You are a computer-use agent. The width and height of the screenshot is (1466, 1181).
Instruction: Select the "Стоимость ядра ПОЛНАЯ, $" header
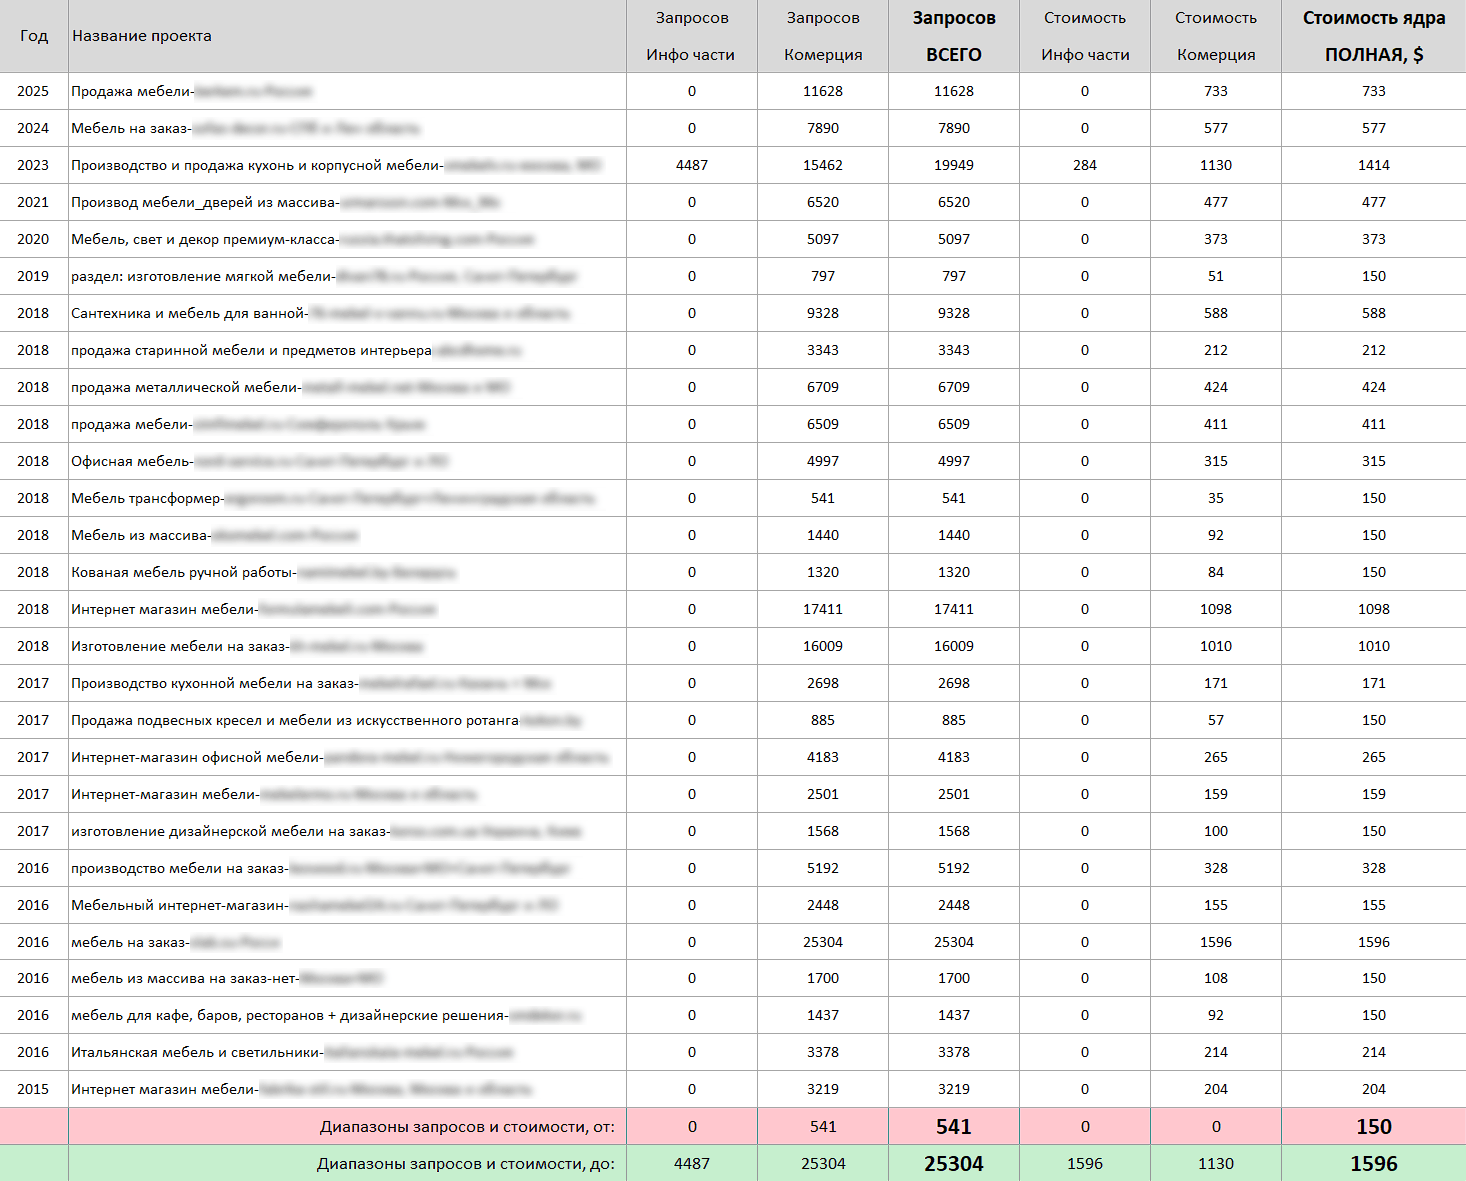tap(1373, 36)
